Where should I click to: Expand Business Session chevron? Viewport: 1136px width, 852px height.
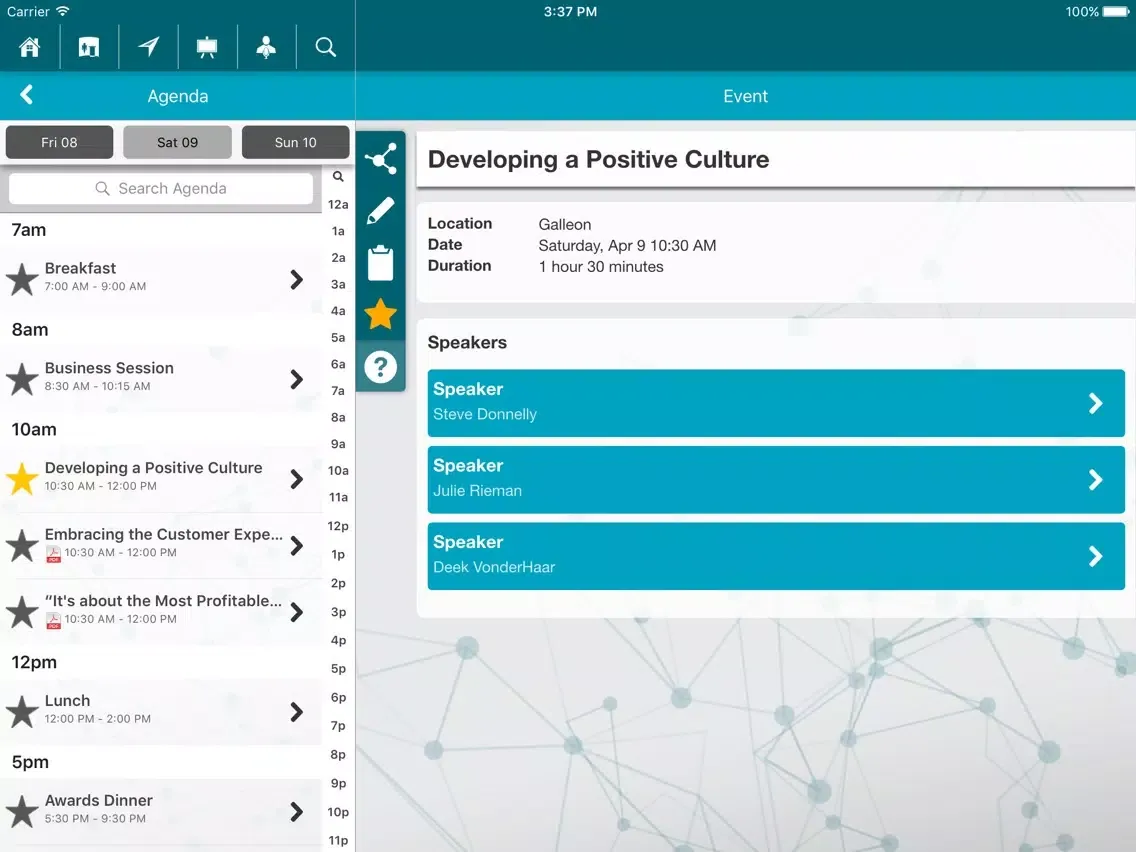(296, 379)
